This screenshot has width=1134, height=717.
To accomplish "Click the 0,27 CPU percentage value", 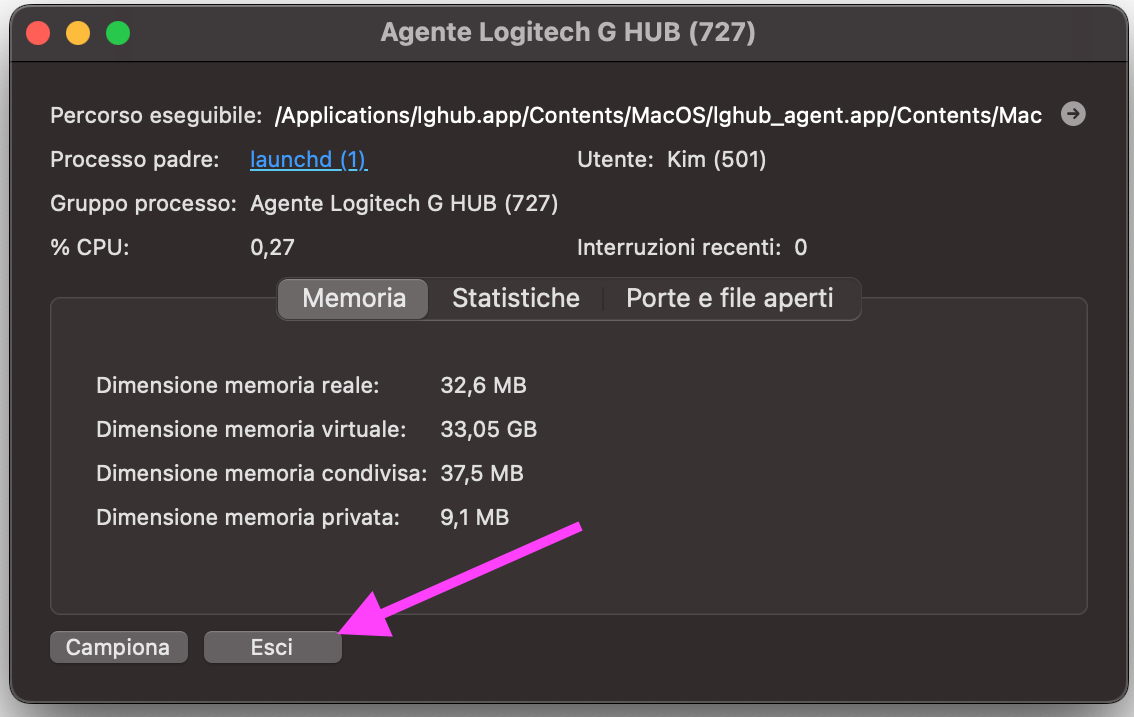I will (272, 247).
